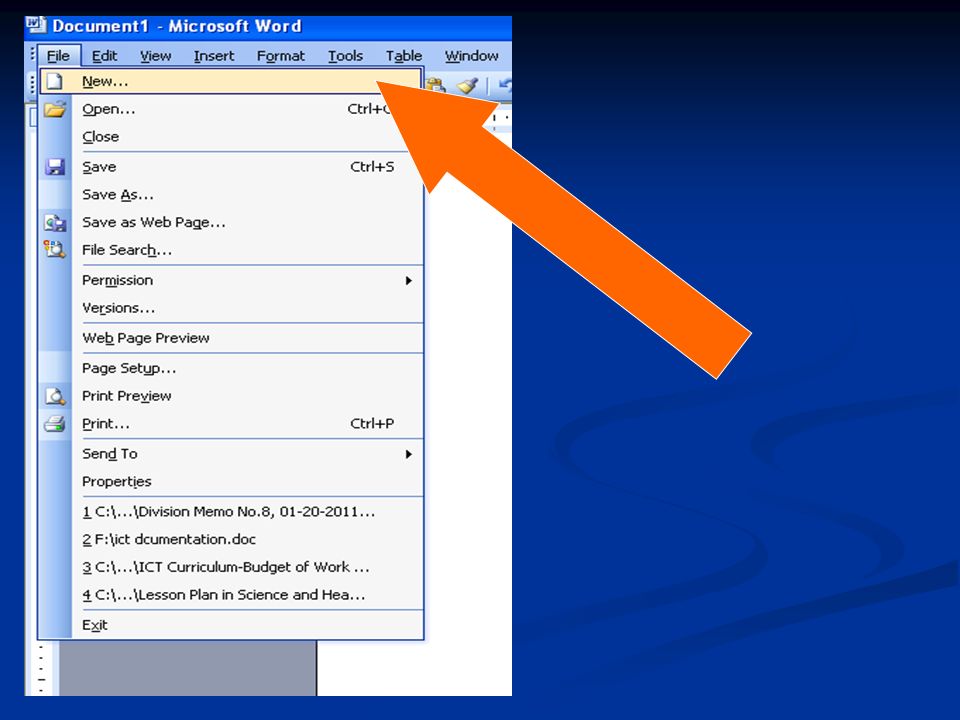Click the Format Painter brush icon in toolbar

coord(467,84)
